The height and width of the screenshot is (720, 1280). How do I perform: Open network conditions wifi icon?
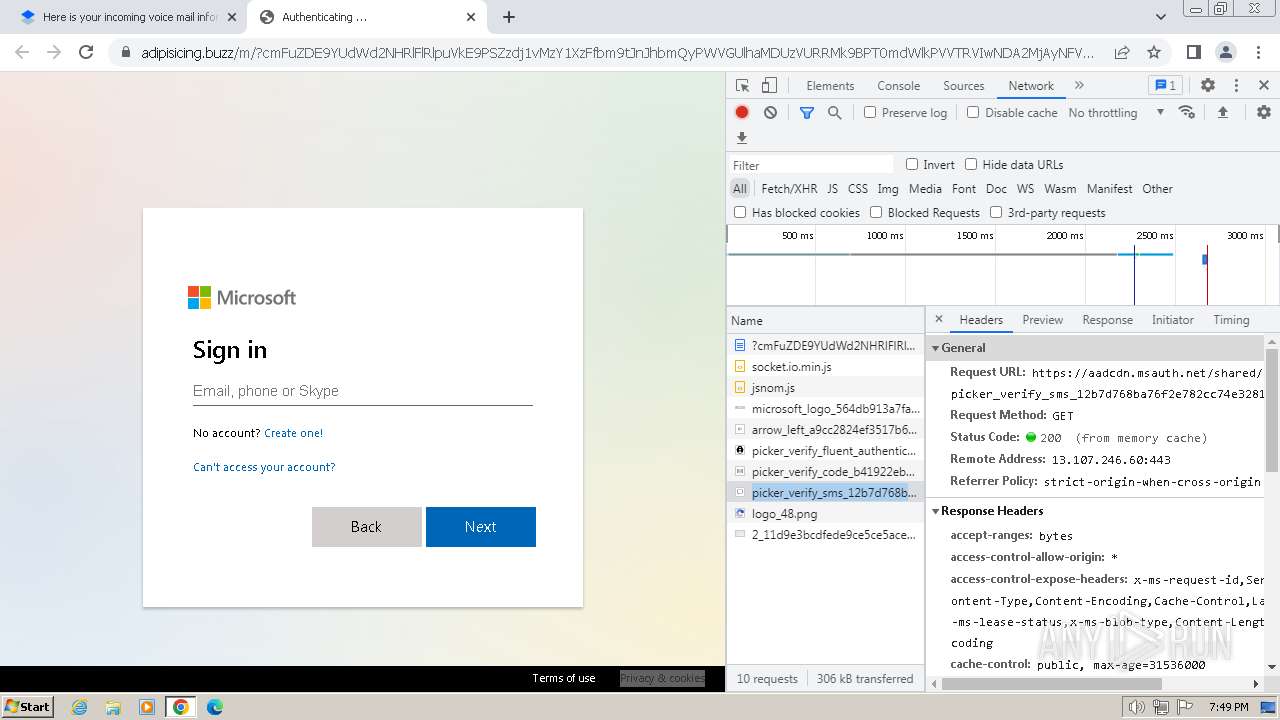coord(1187,113)
